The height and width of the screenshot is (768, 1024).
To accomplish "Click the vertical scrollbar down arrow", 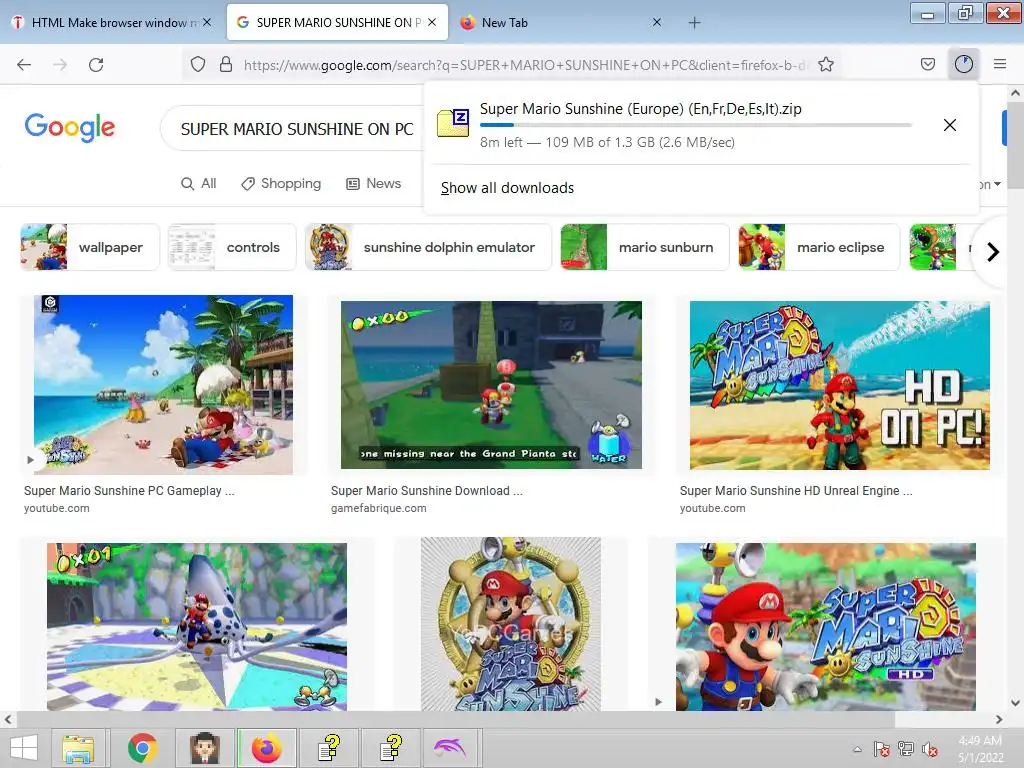I will click(x=1016, y=703).
